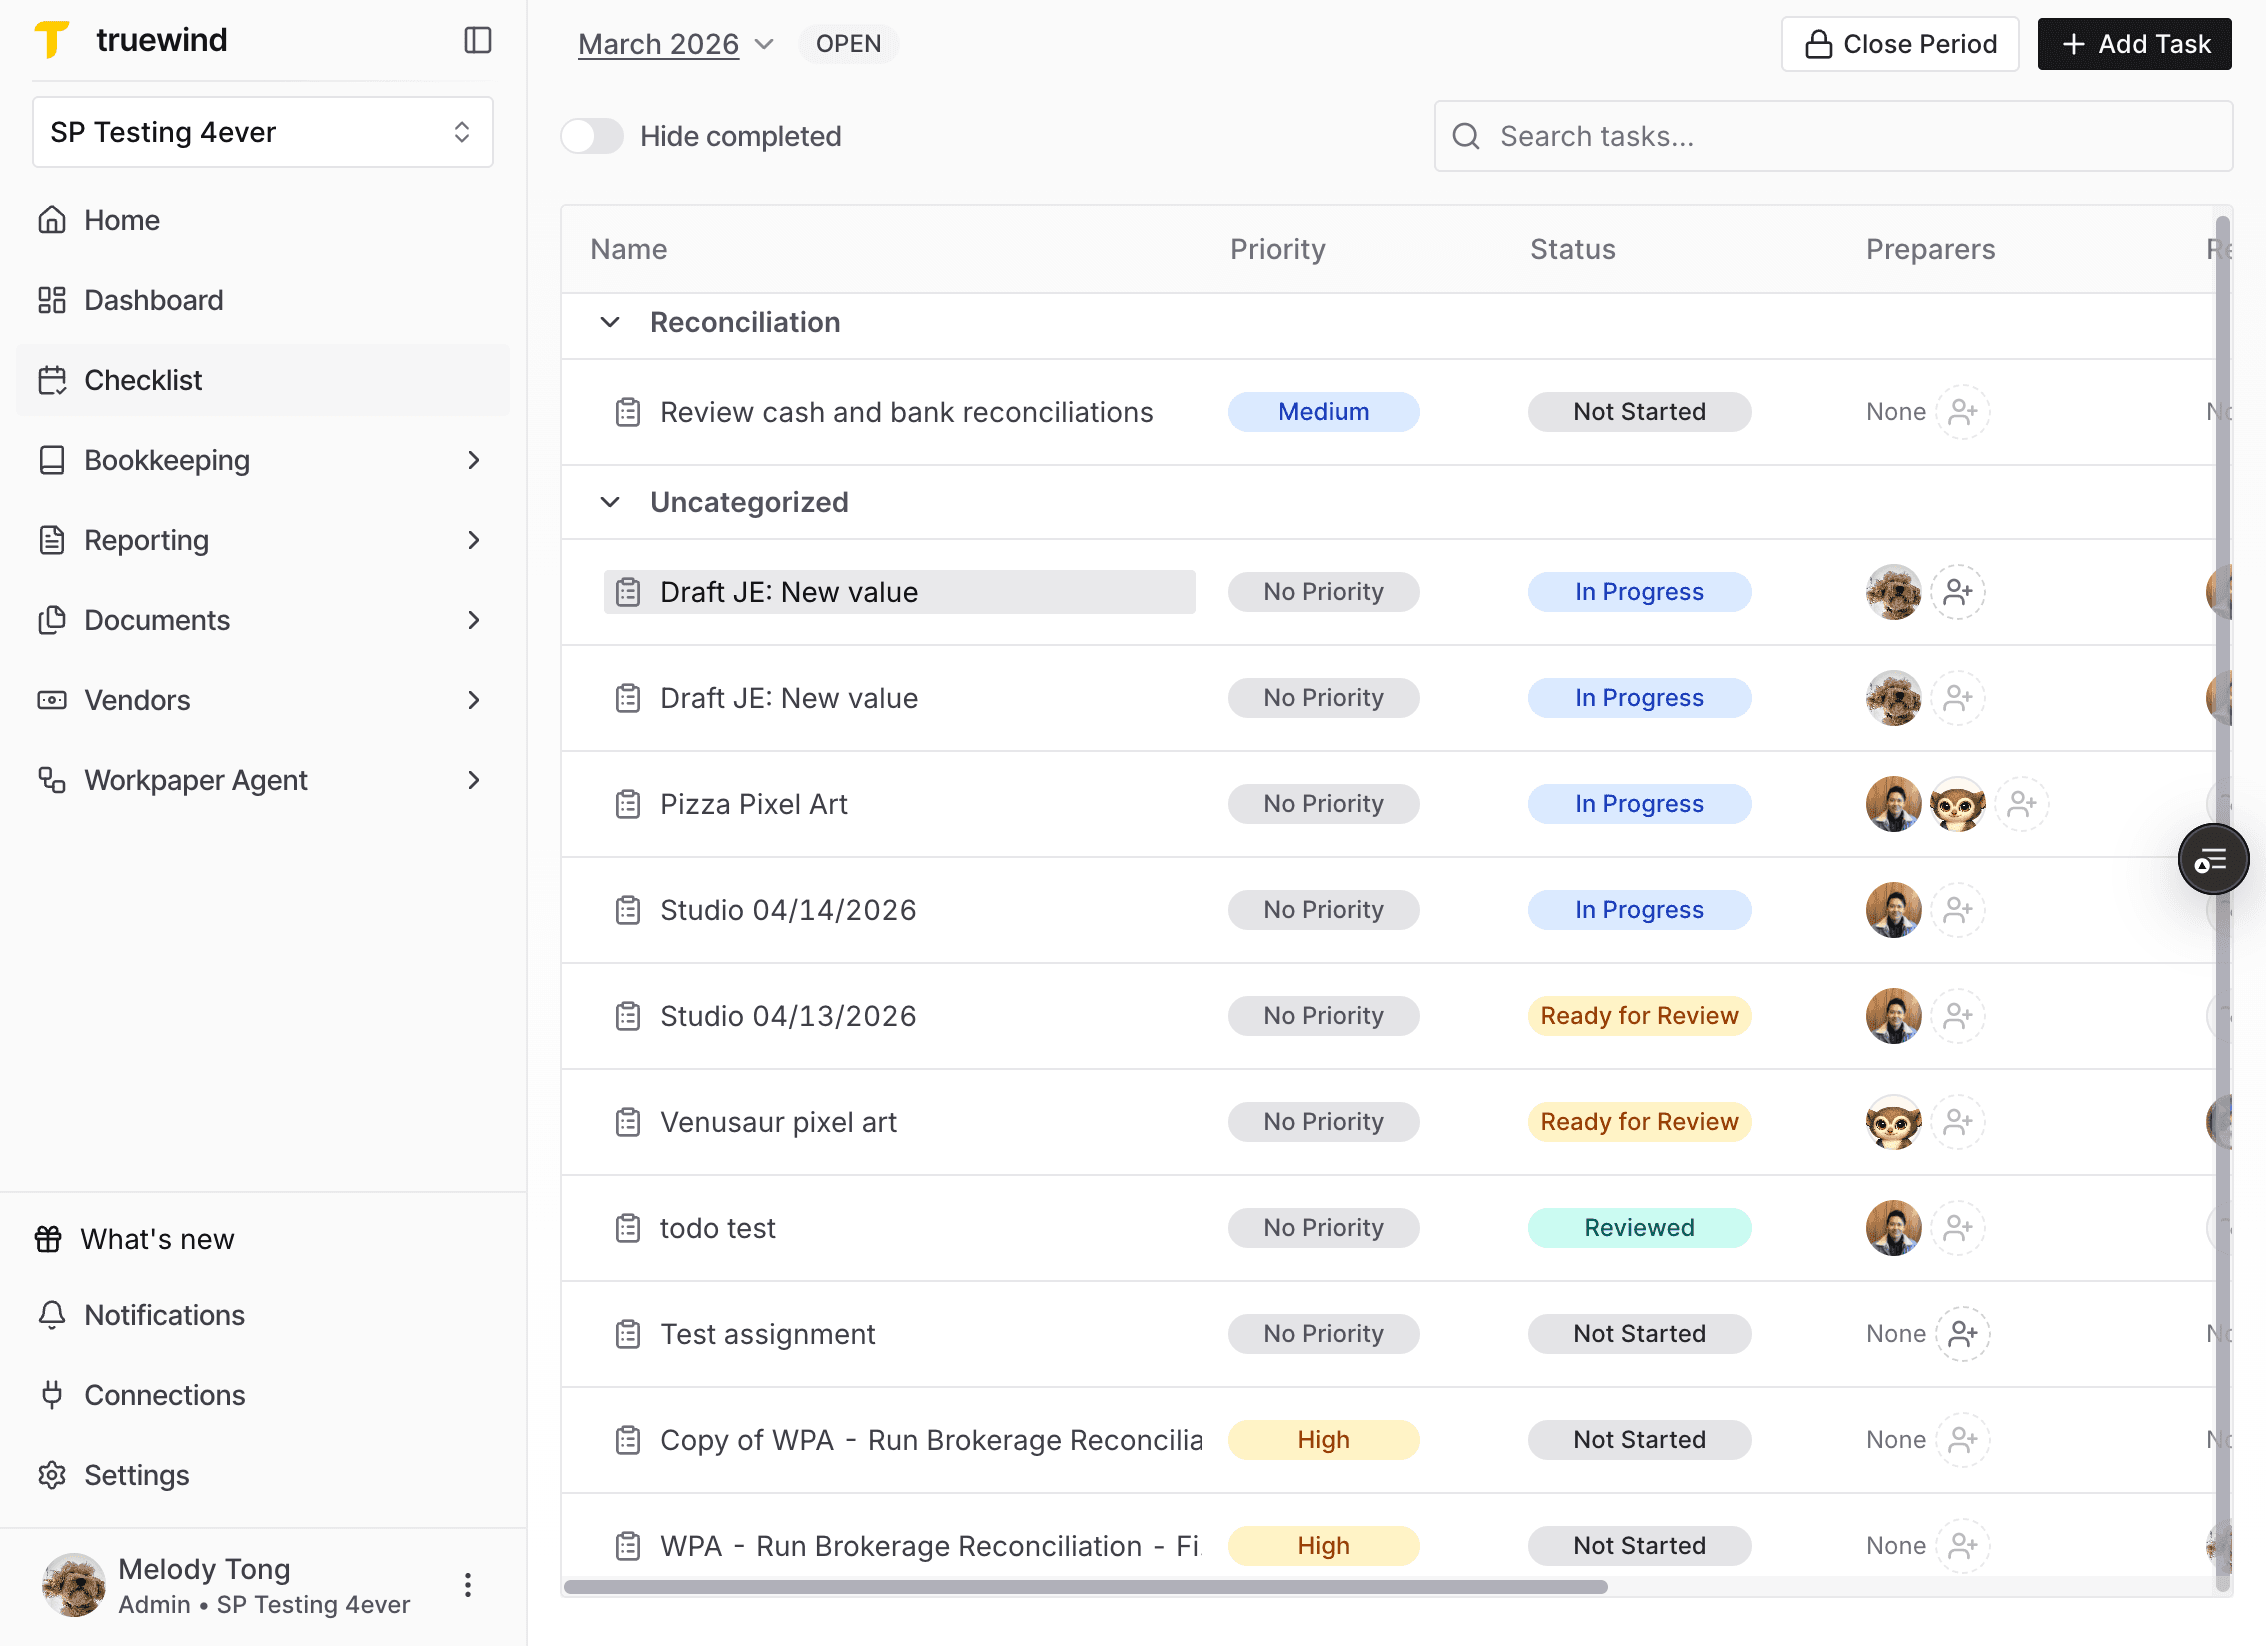Toggle the Hide completed switch

592,136
